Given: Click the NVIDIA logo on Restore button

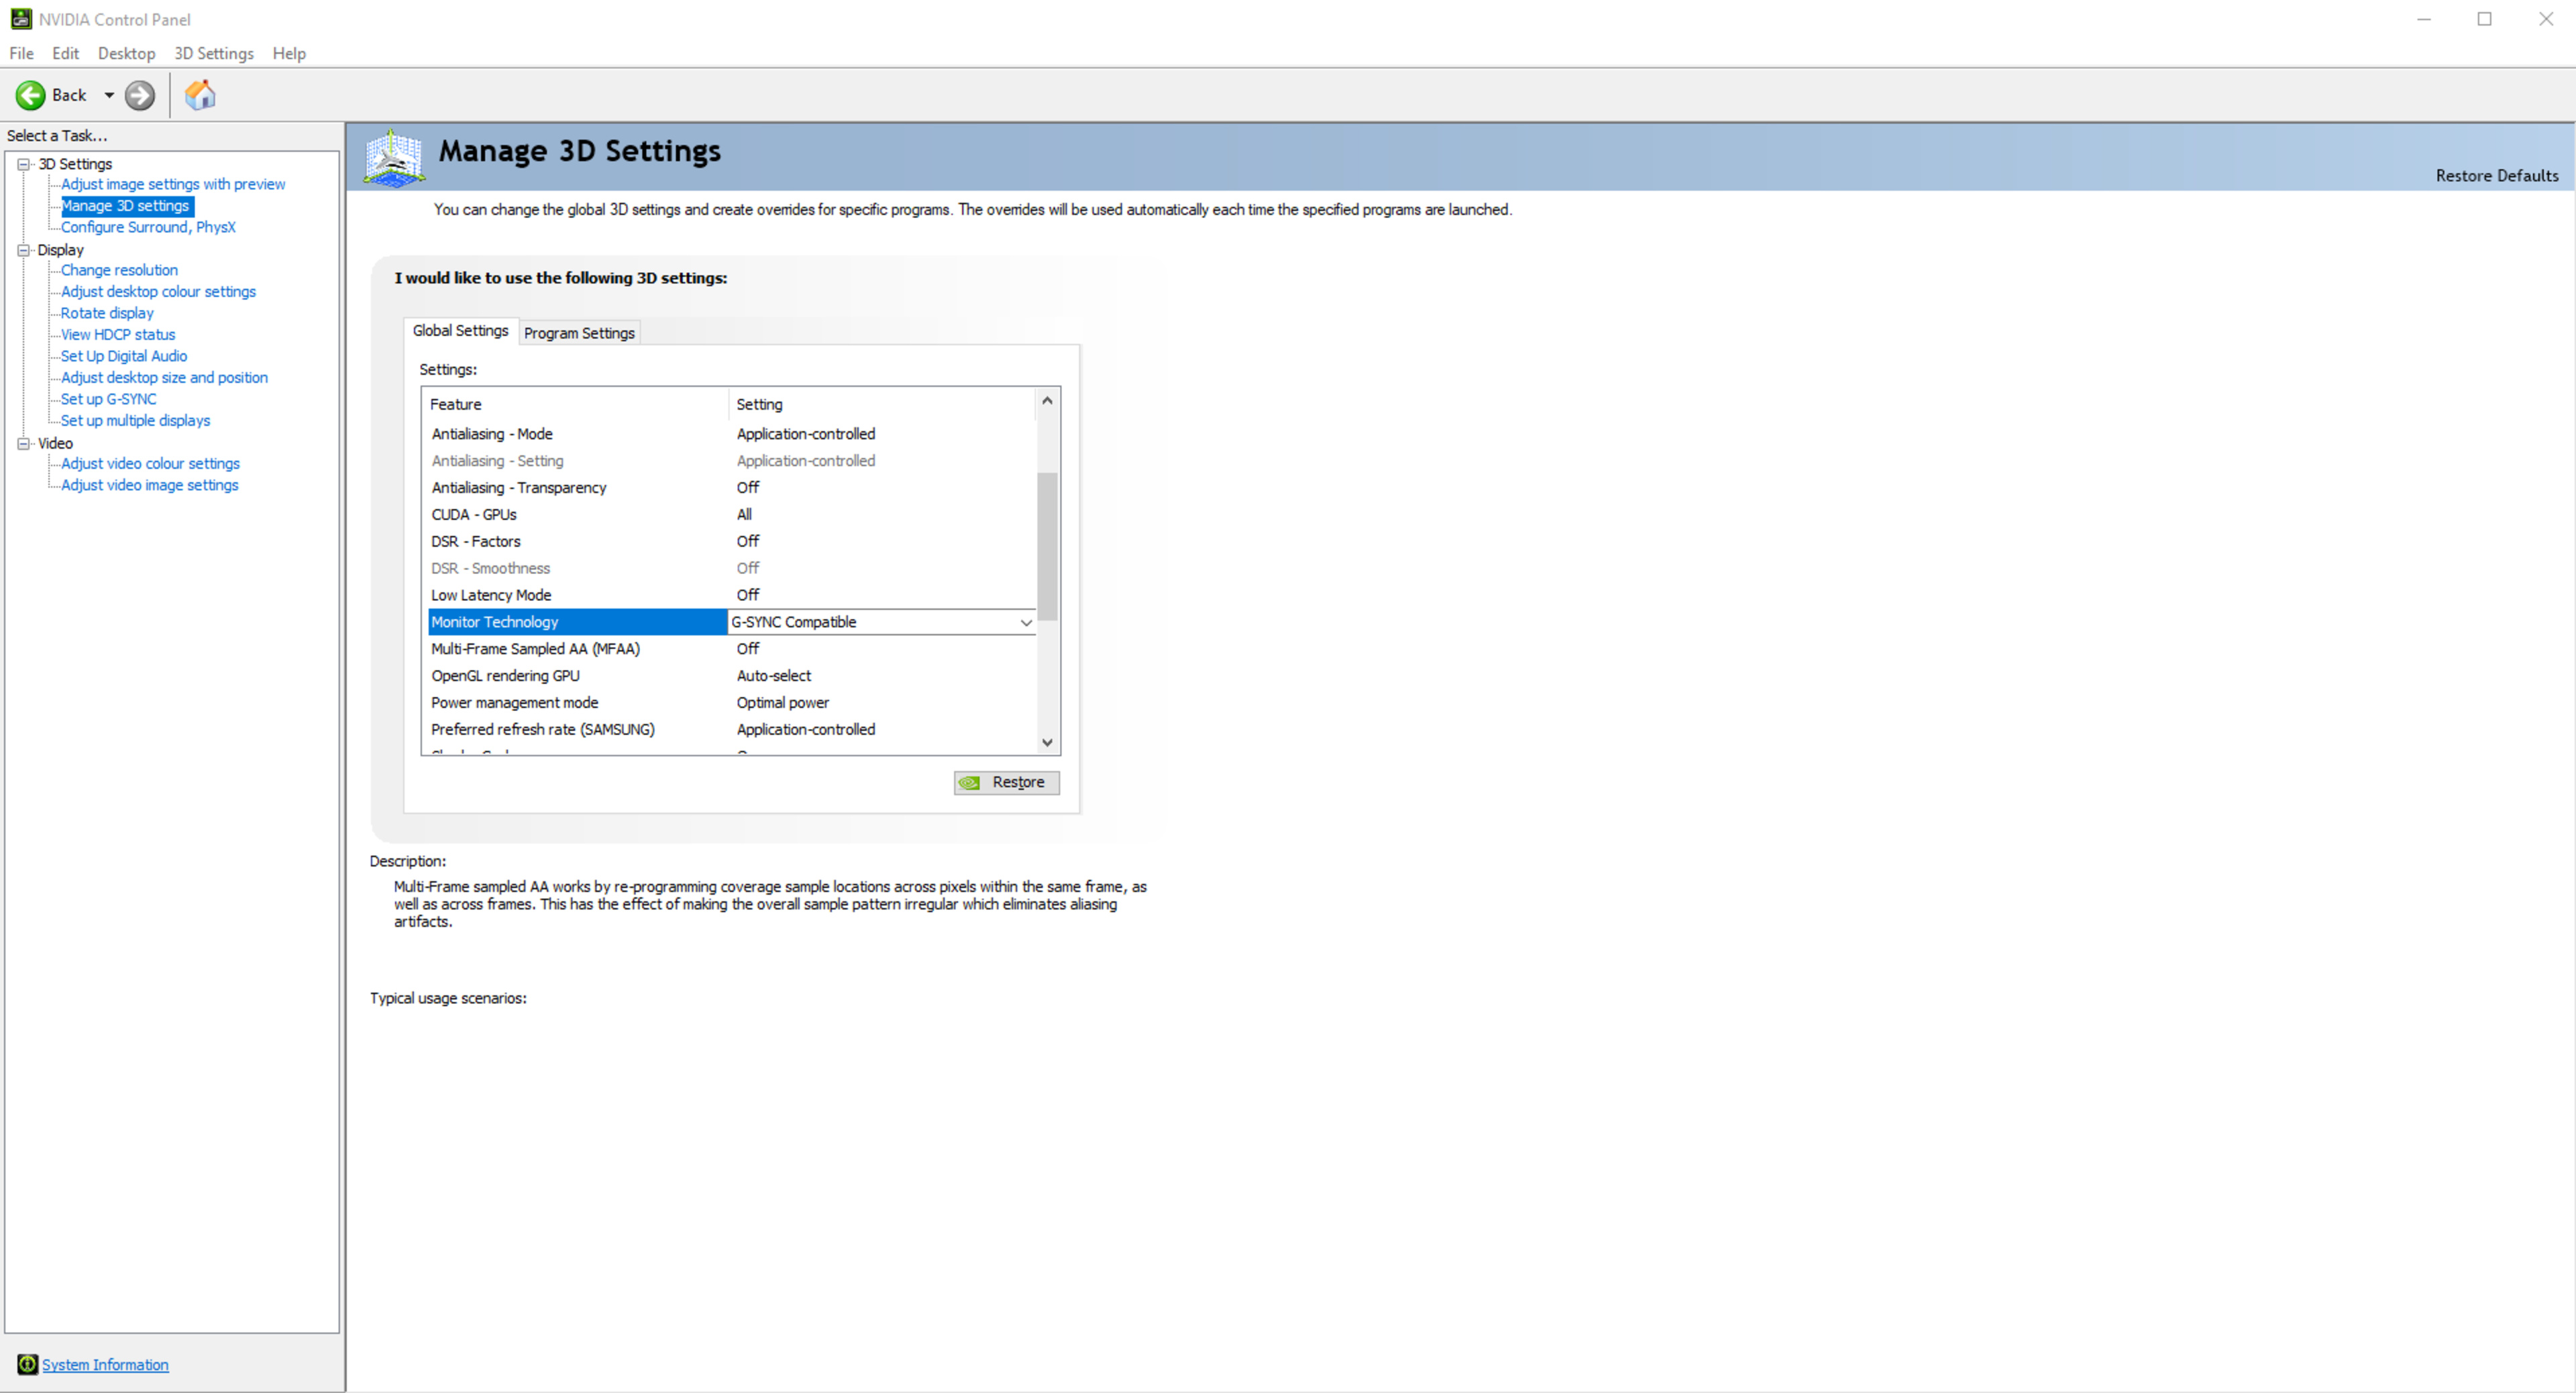Looking at the screenshot, I should click(x=969, y=783).
